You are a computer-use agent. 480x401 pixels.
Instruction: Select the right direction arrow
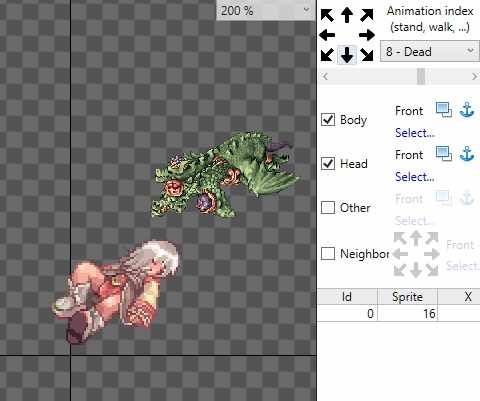(x=367, y=35)
